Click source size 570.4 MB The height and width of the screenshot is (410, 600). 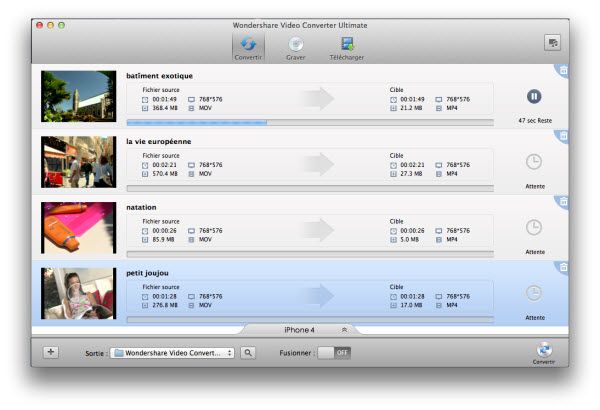coord(165,174)
